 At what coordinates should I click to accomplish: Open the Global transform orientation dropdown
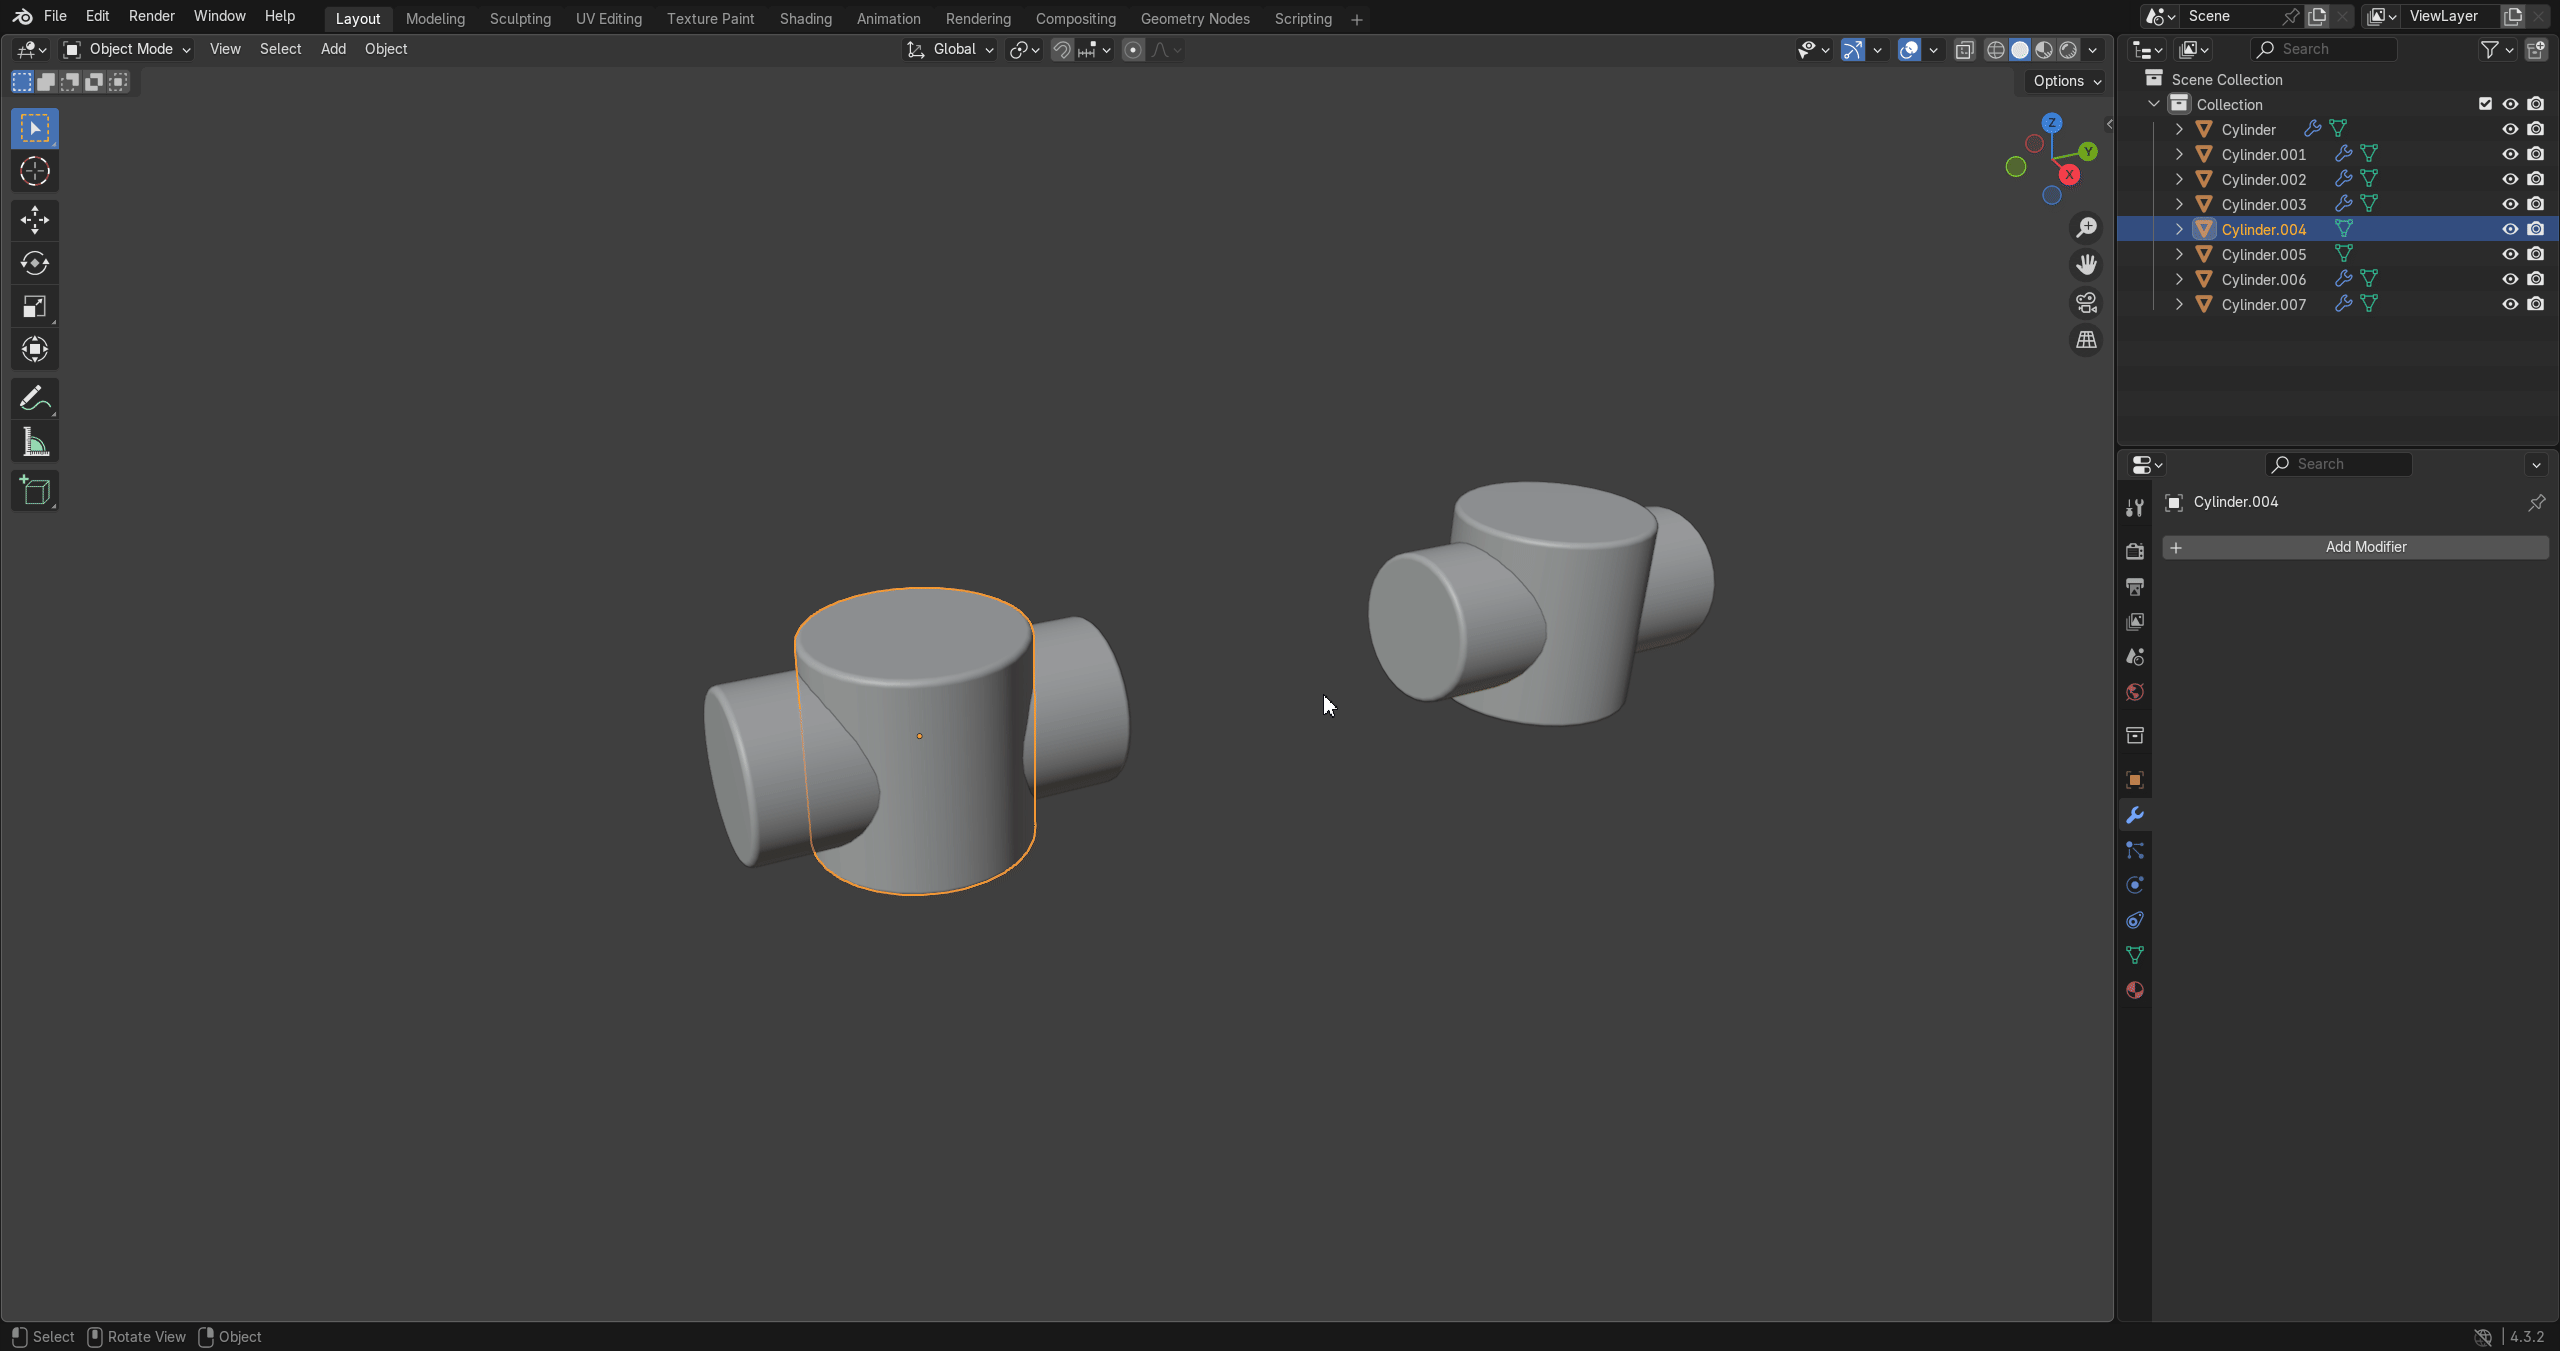tap(950, 49)
